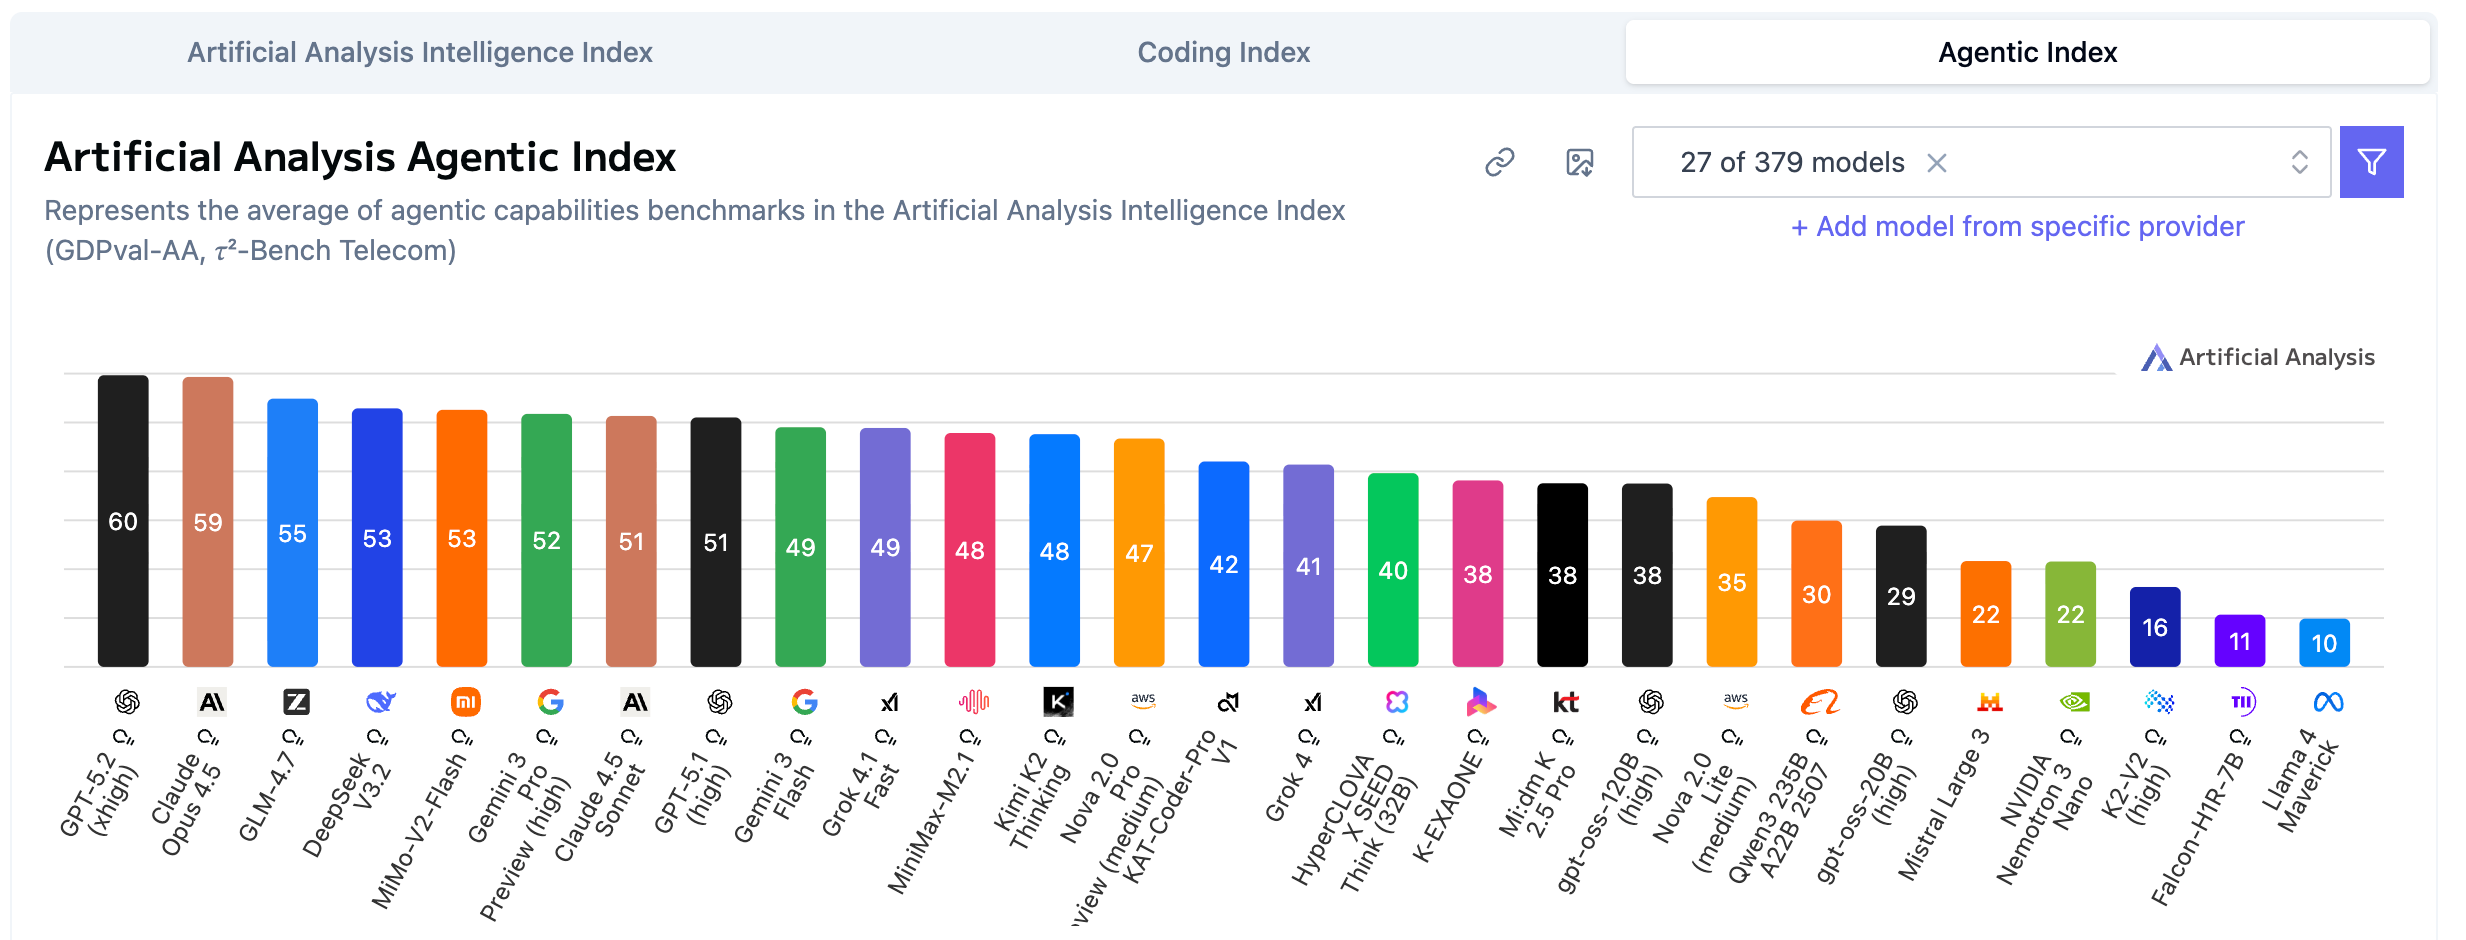Image resolution: width=2466 pixels, height=940 pixels.
Task: Switch to Artificial Analysis Intelligence Index tab
Action: point(420,52)
